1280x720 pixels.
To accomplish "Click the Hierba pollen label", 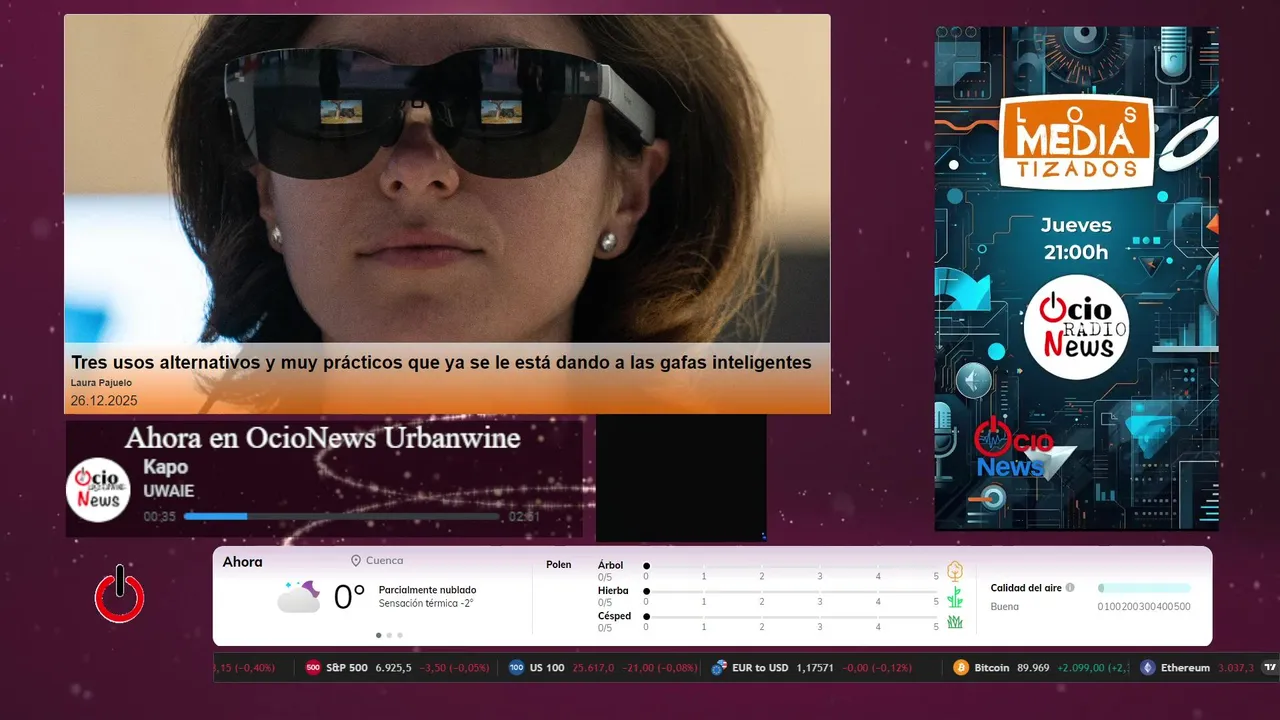I will 613,591.
